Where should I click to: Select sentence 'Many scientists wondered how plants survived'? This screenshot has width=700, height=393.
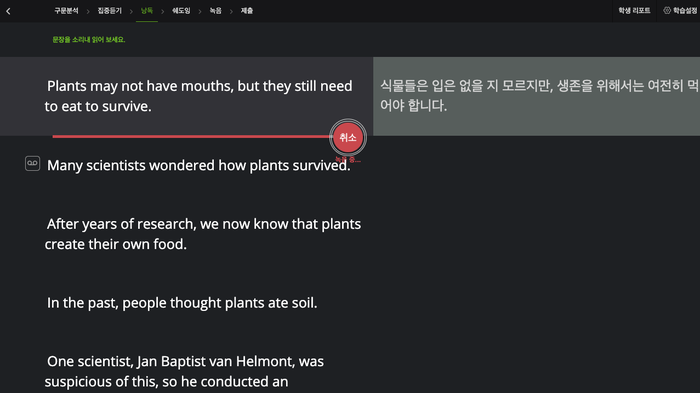(198, 165)
